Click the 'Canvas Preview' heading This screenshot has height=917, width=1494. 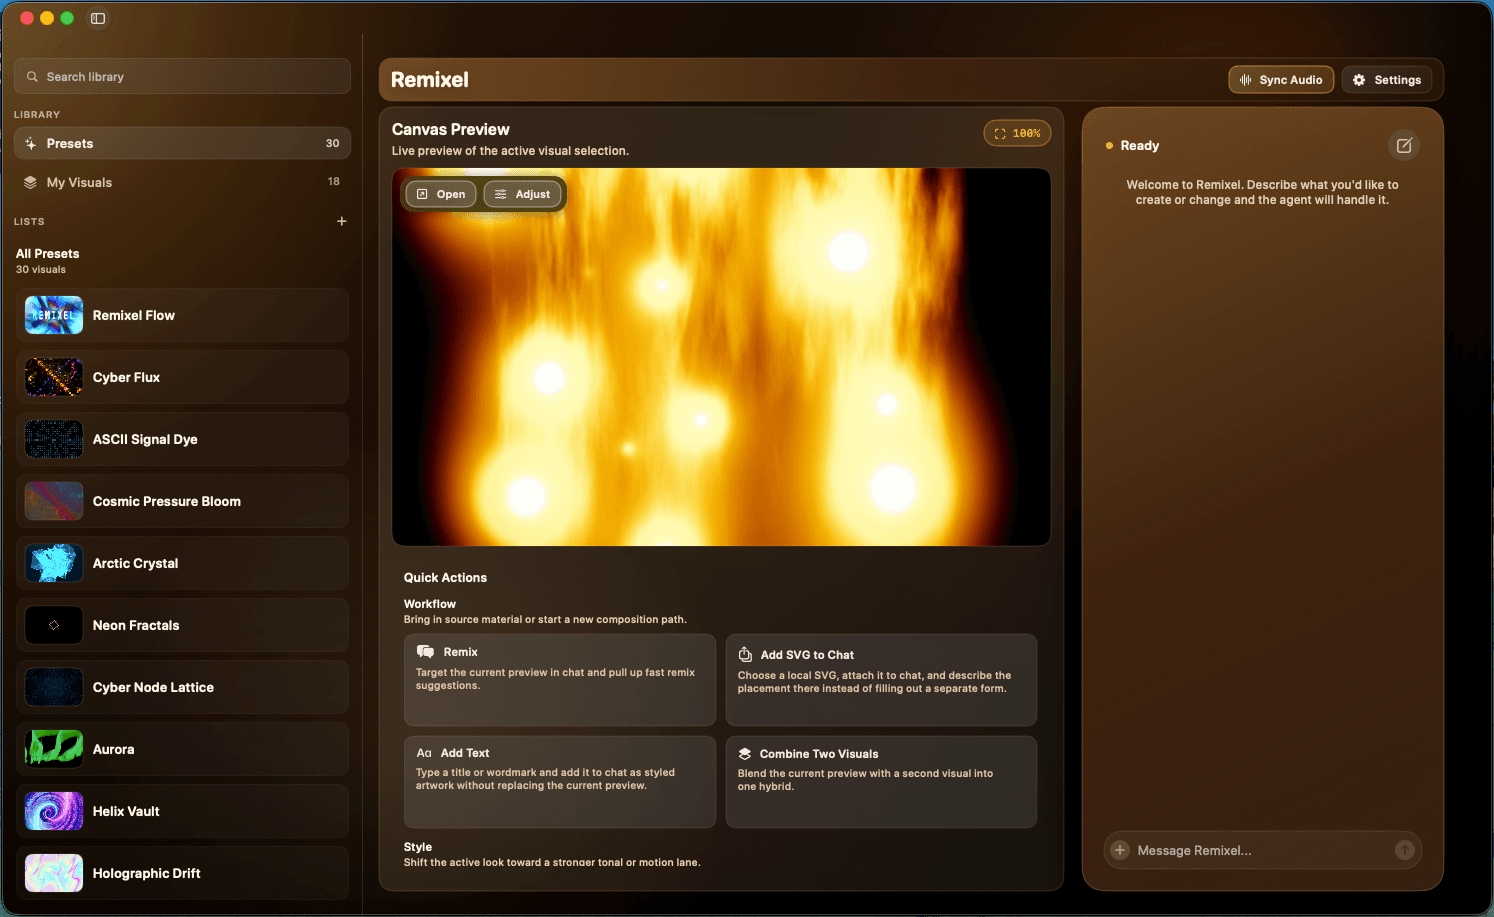(x=451, y=129)
